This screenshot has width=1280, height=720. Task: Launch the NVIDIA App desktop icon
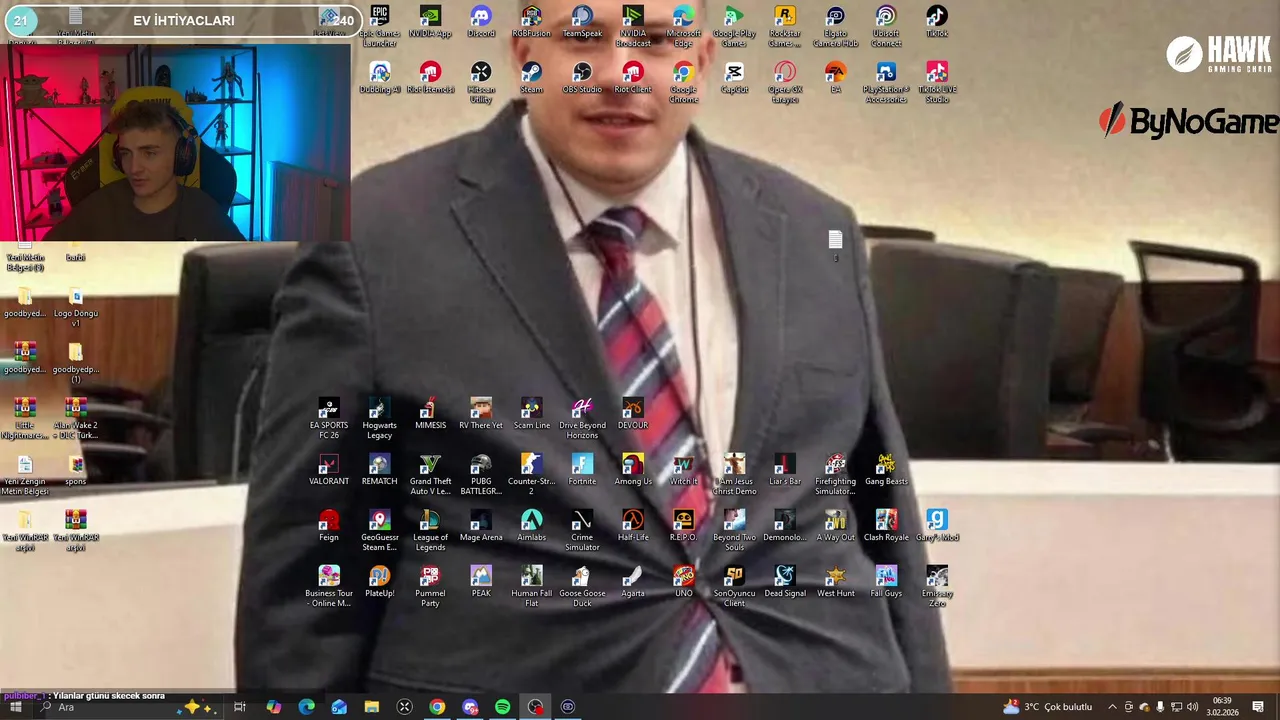pyautogui.click(x=430, y=21)
